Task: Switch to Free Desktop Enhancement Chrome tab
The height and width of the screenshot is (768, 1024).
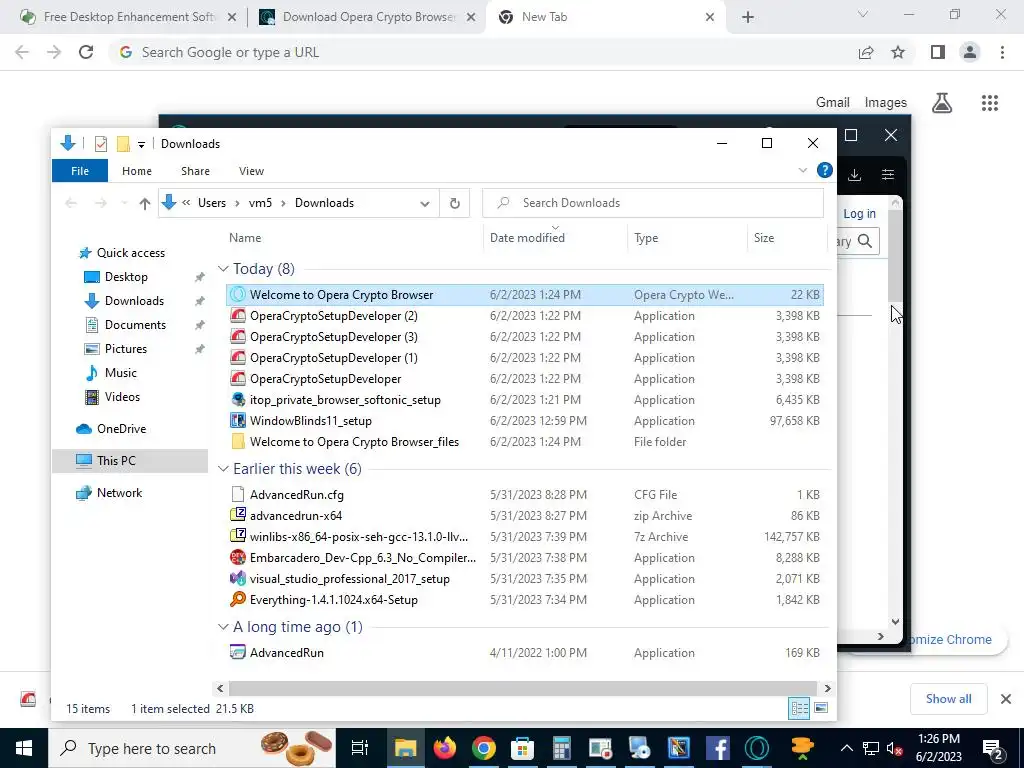Action: (128, 18)
